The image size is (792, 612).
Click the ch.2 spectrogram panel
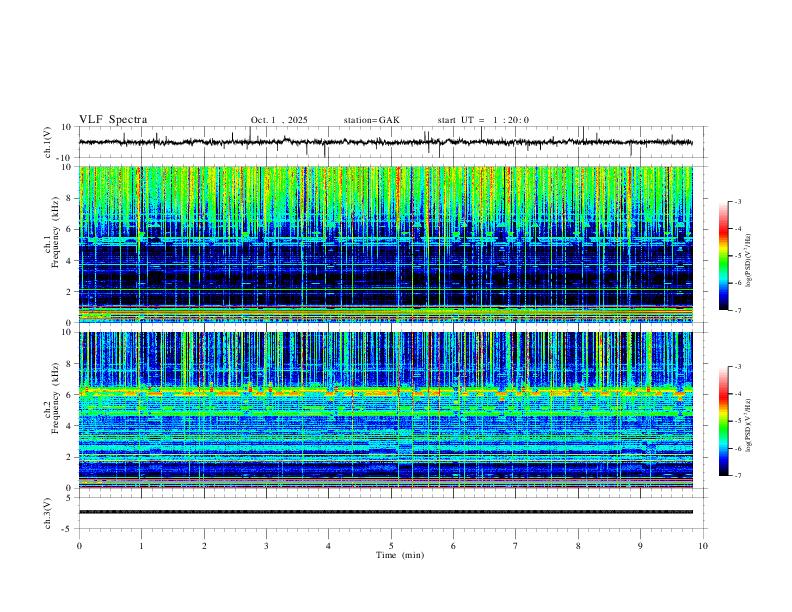coord(386,410)
